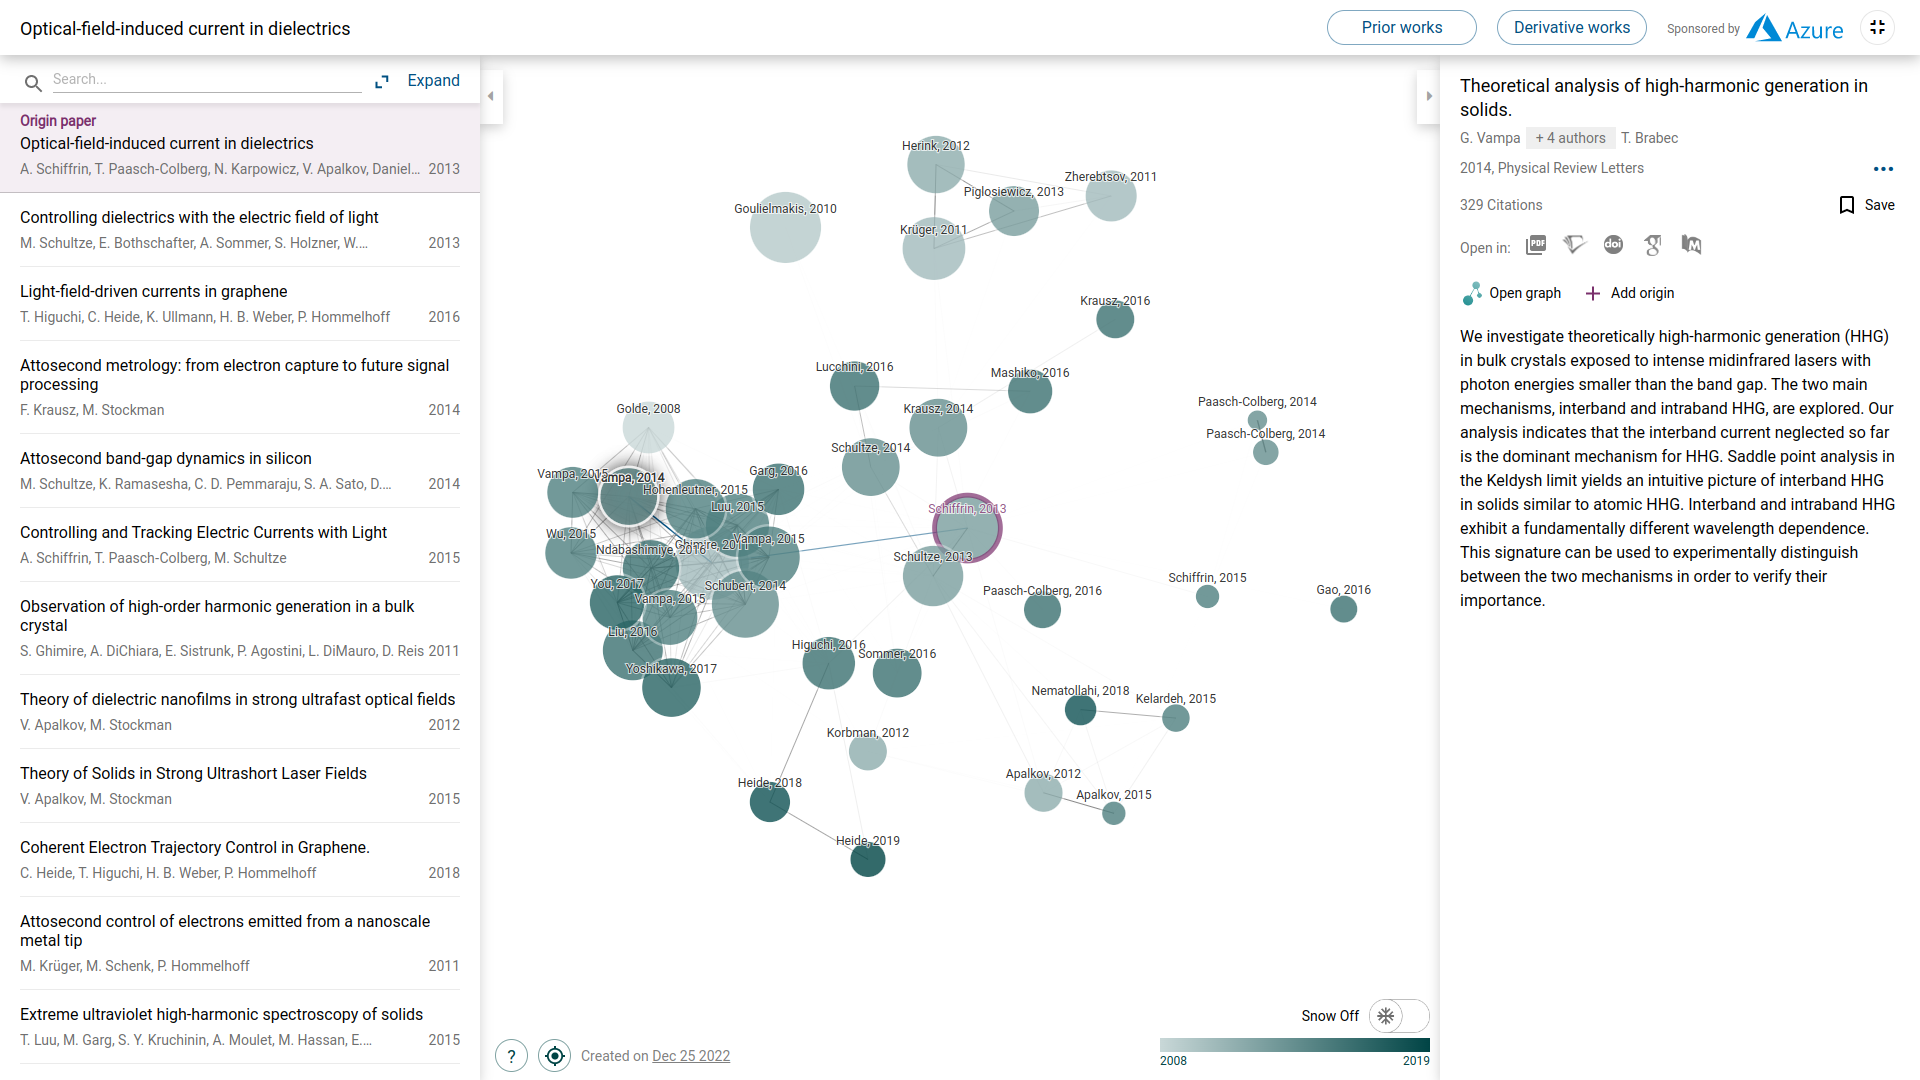The height and width of the screenshot is (1080, 1920).
Task: Click the Heide, 2018 graph node
Action: point(770,802)
